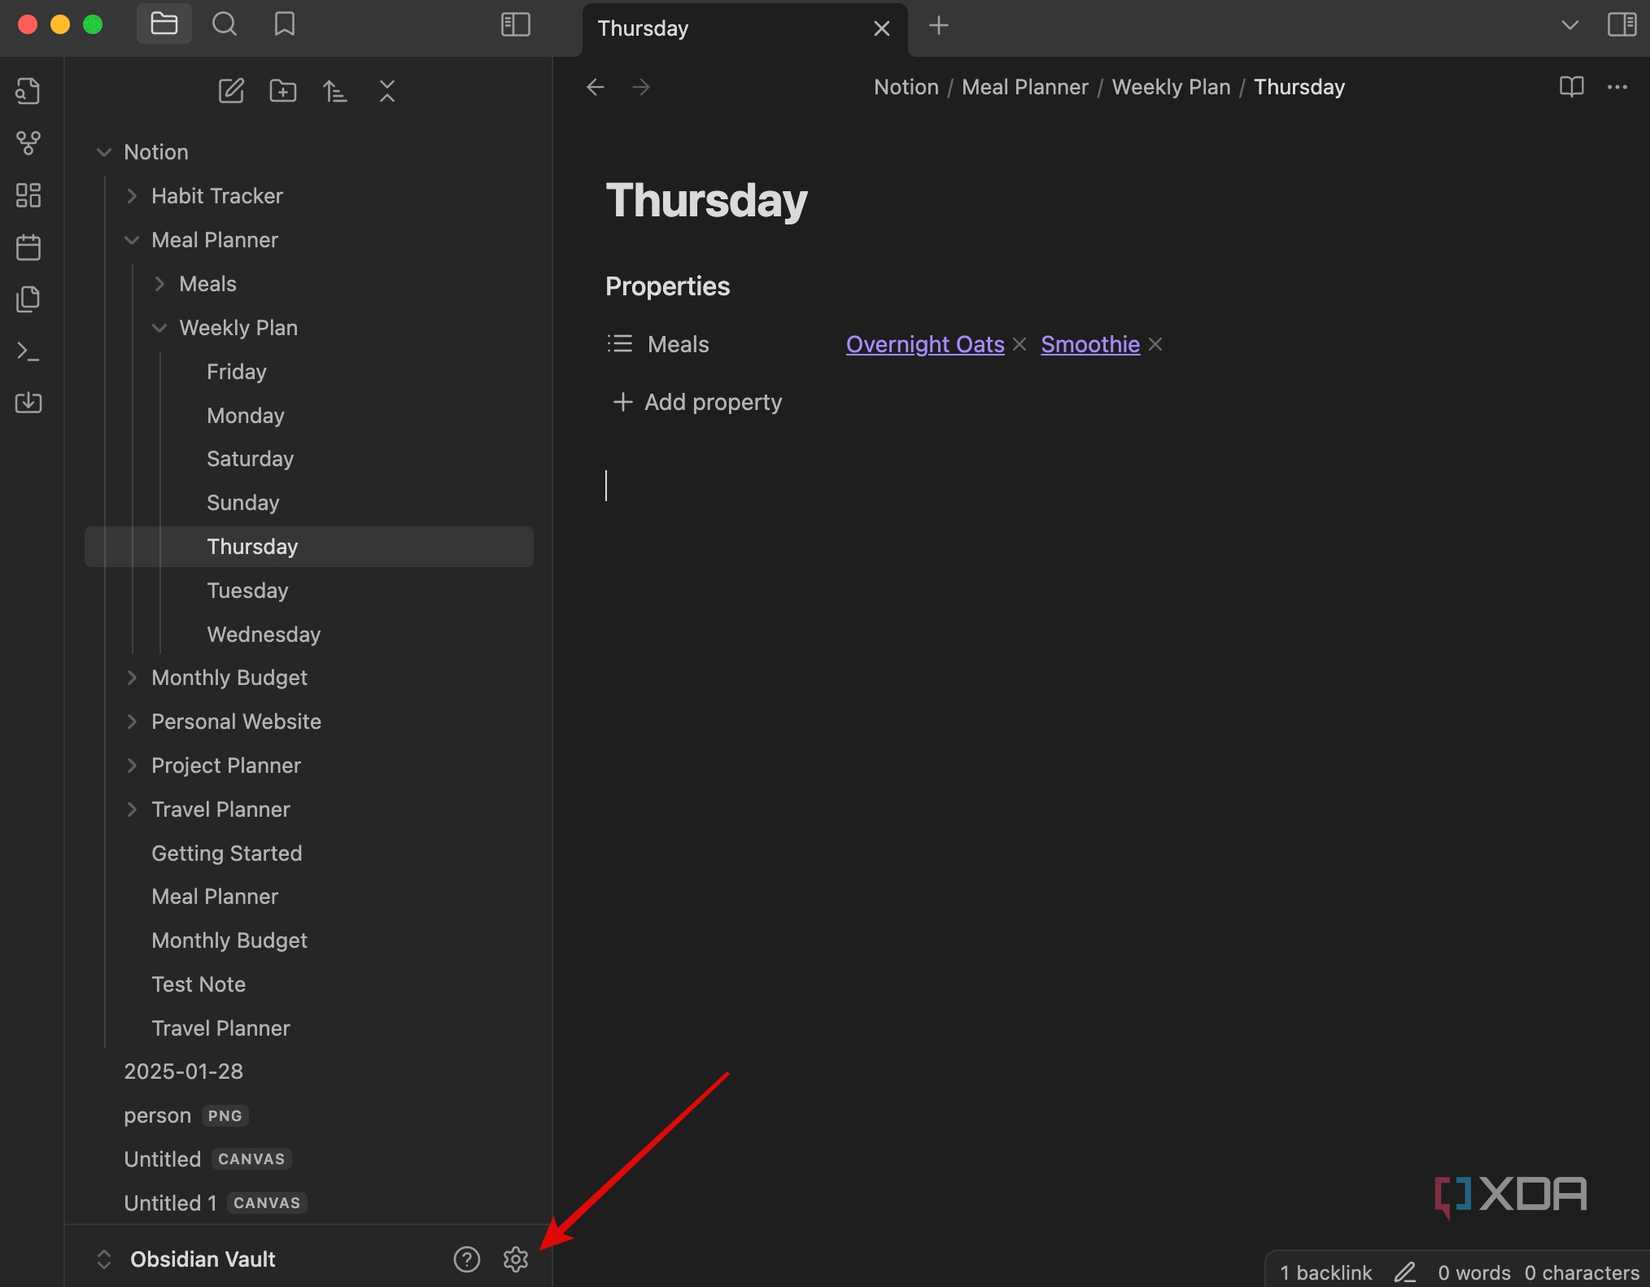Image resolution: width=1650 pixels, height=1287 pixels.
Task: Collapse all folders in the file explorer
Action: (x=387, y=90)
